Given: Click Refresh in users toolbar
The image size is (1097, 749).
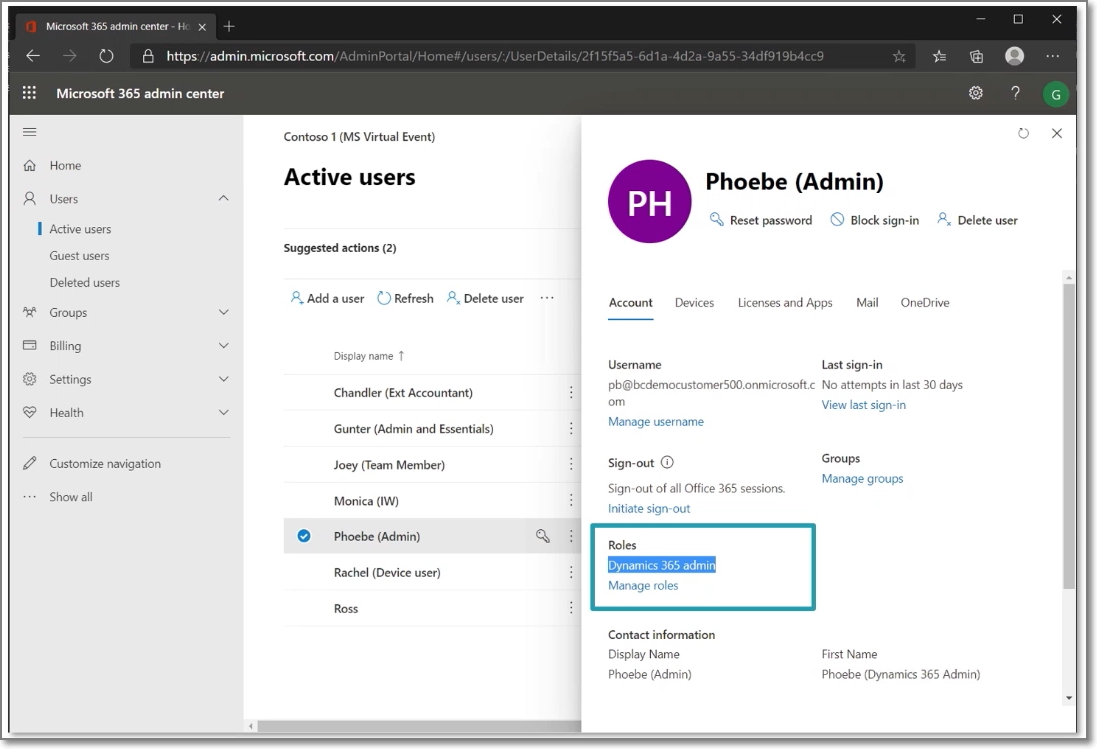Looking at the screenshot, I should [405, 299].
